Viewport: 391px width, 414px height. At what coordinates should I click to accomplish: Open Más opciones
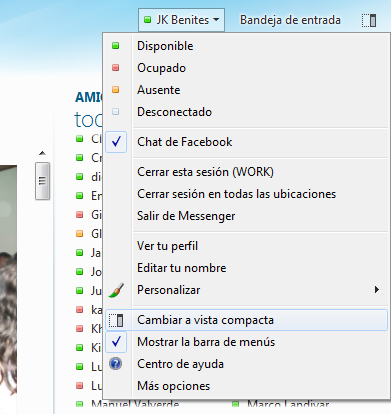(247, 386)
